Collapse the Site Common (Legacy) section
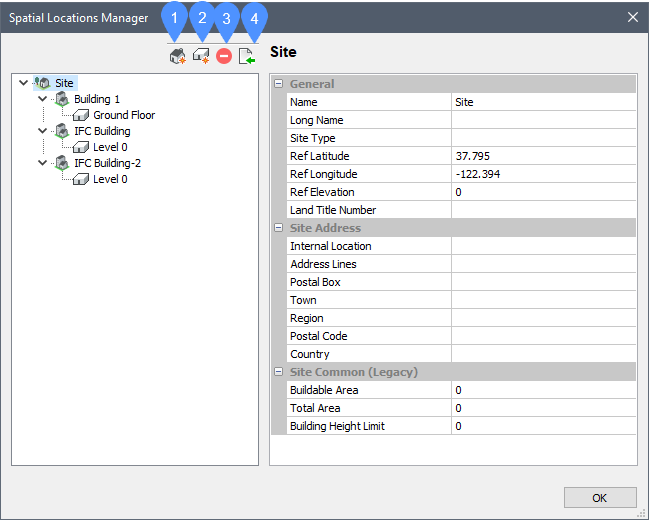 (279, 372)
